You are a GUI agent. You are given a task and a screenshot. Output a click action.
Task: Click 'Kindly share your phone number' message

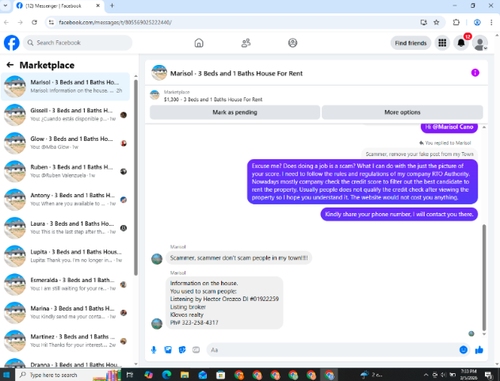click(399, 214)
